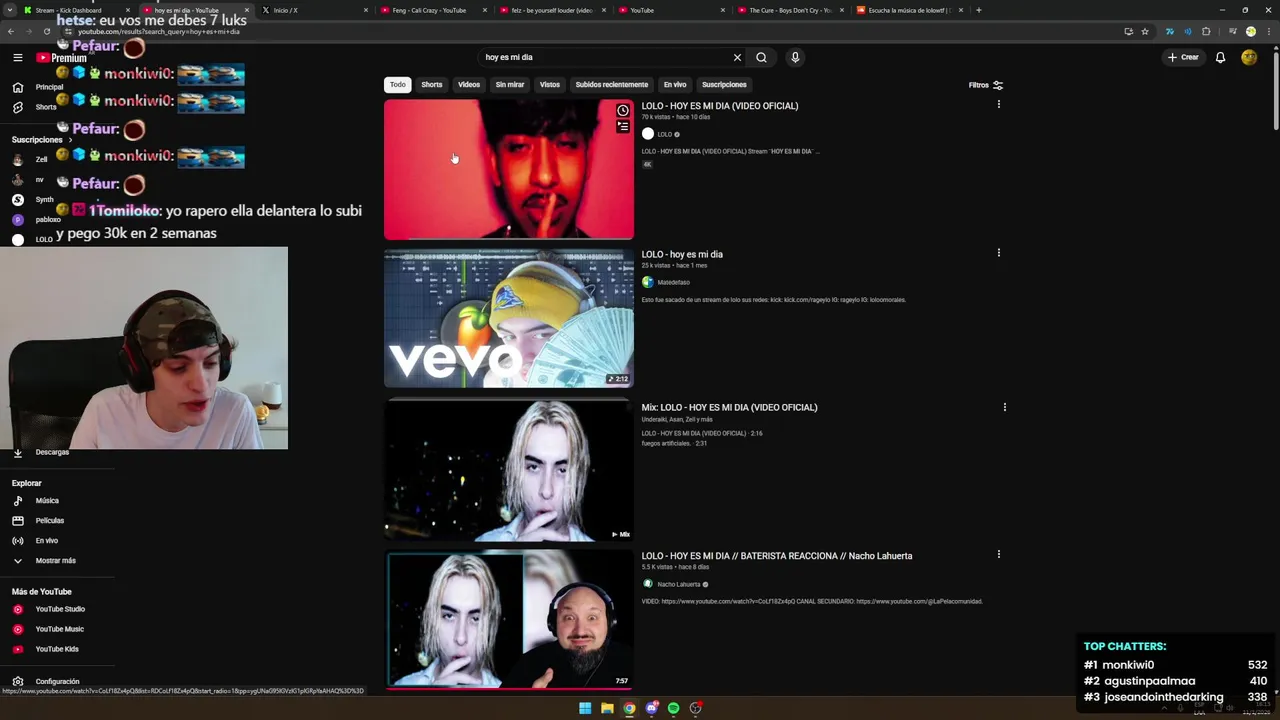Open the notifications bell

(x=1220, y=57)
